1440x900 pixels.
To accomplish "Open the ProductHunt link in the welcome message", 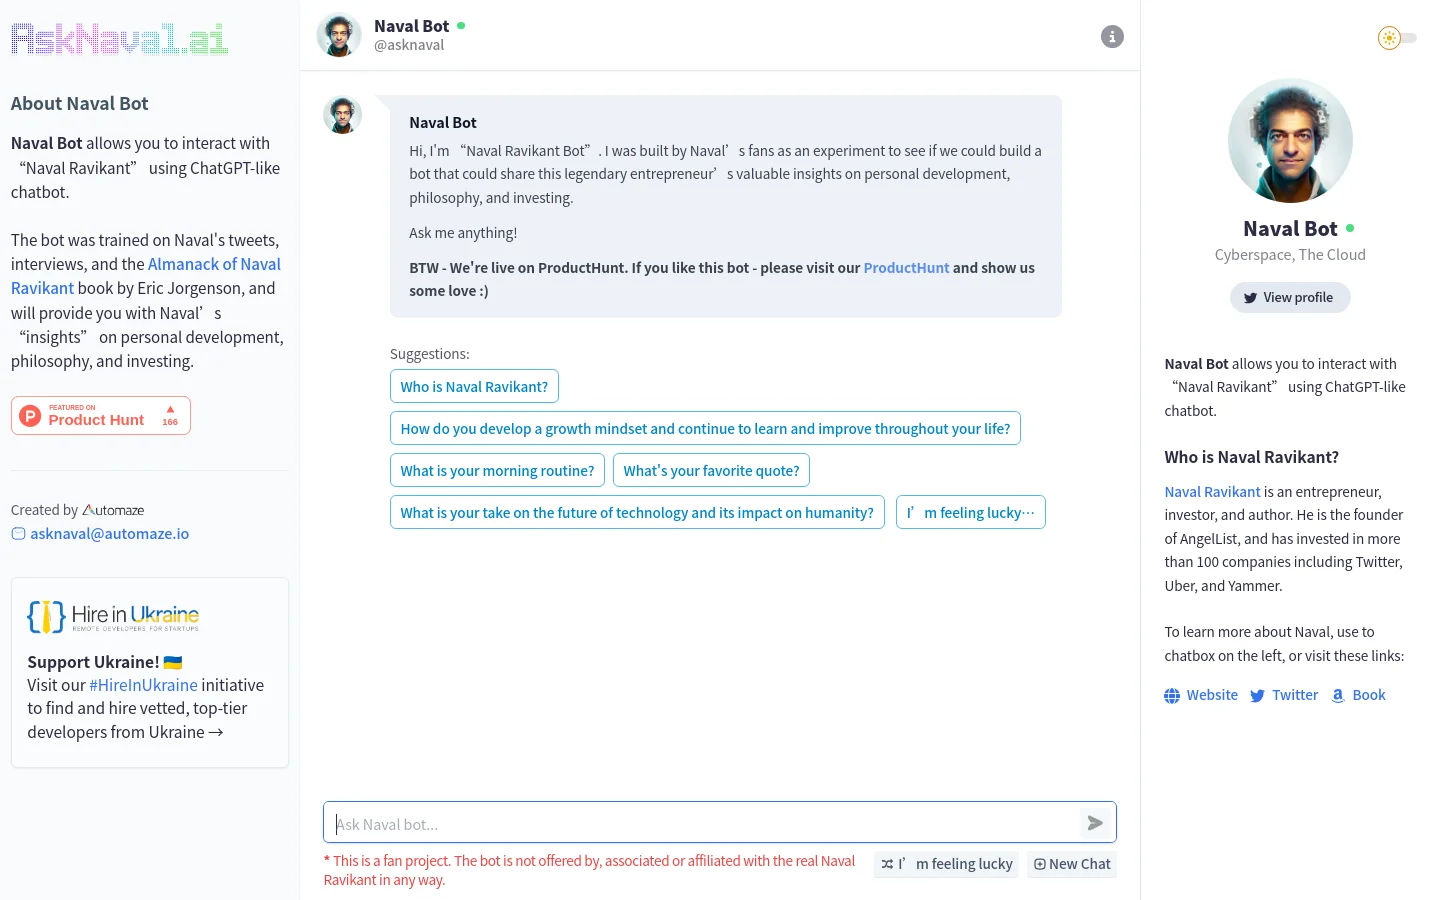I will pos(906,268).
